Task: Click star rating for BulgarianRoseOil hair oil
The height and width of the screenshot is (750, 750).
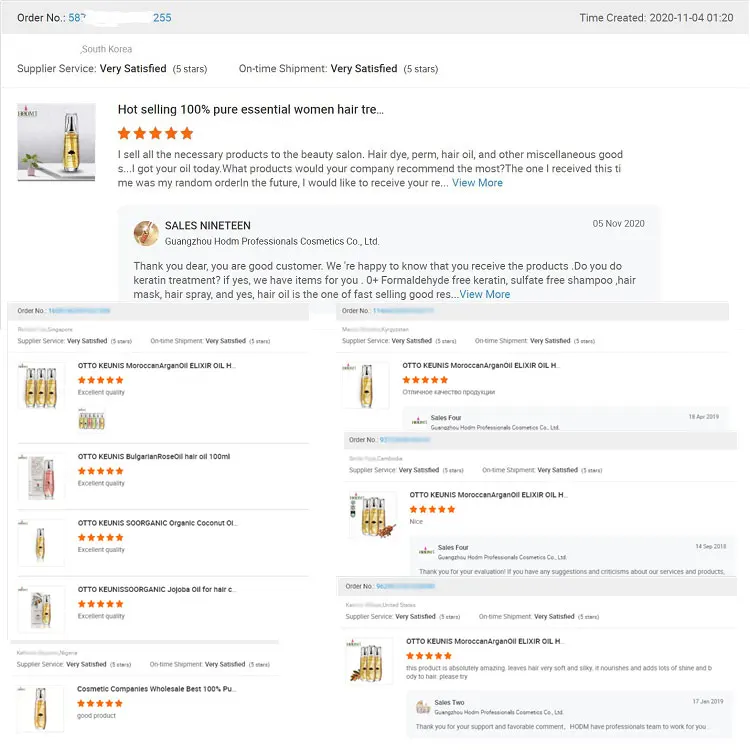Action: [x=100, y=471]
